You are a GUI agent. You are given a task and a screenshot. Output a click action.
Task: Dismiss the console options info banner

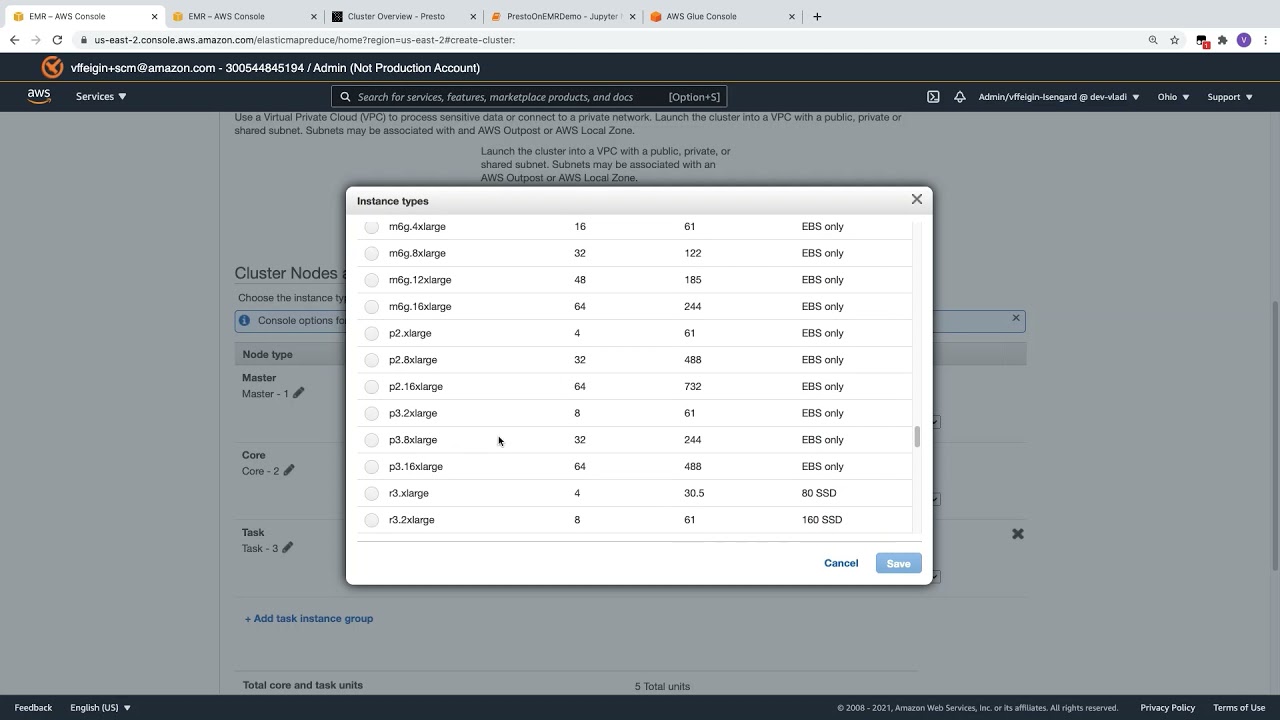click(1016, 318)
